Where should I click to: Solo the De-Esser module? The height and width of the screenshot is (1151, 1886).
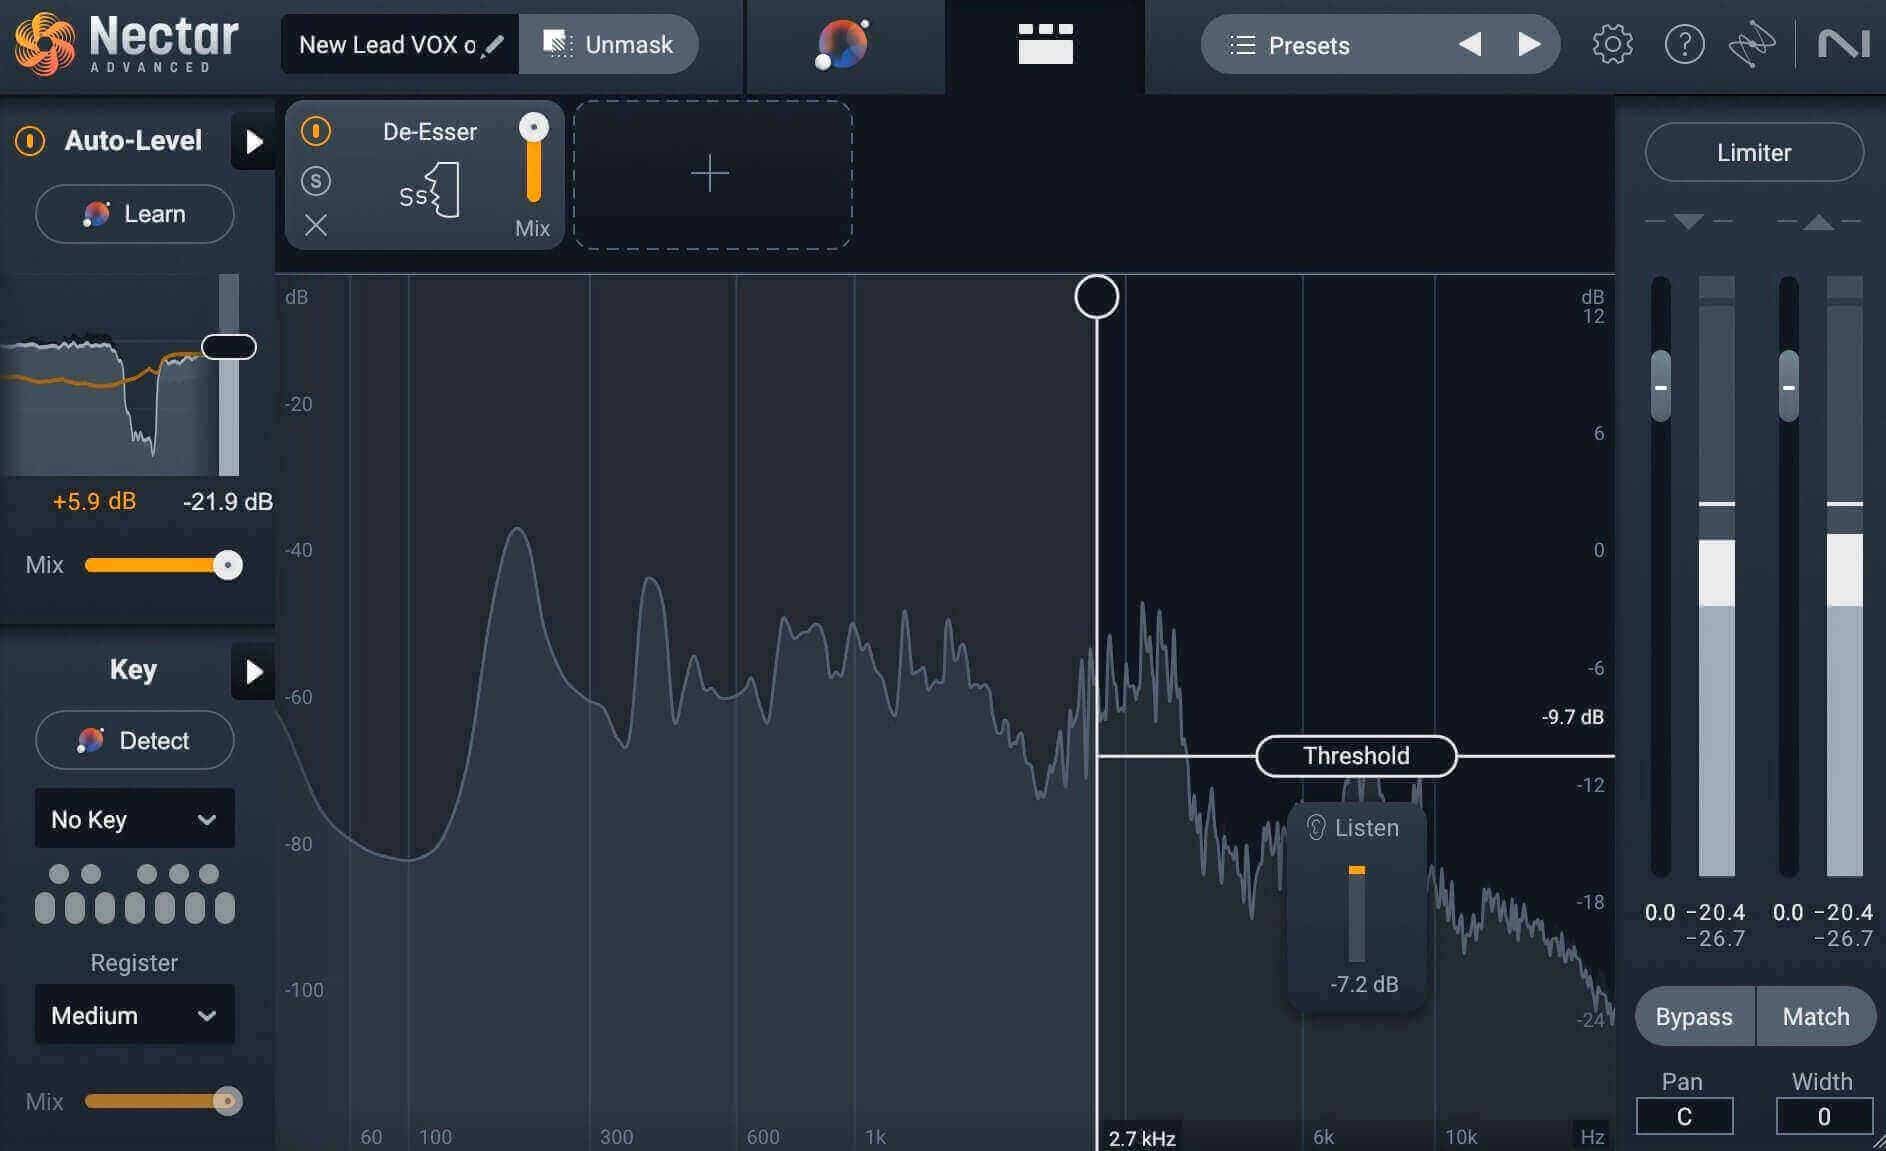tap(316, 181)
